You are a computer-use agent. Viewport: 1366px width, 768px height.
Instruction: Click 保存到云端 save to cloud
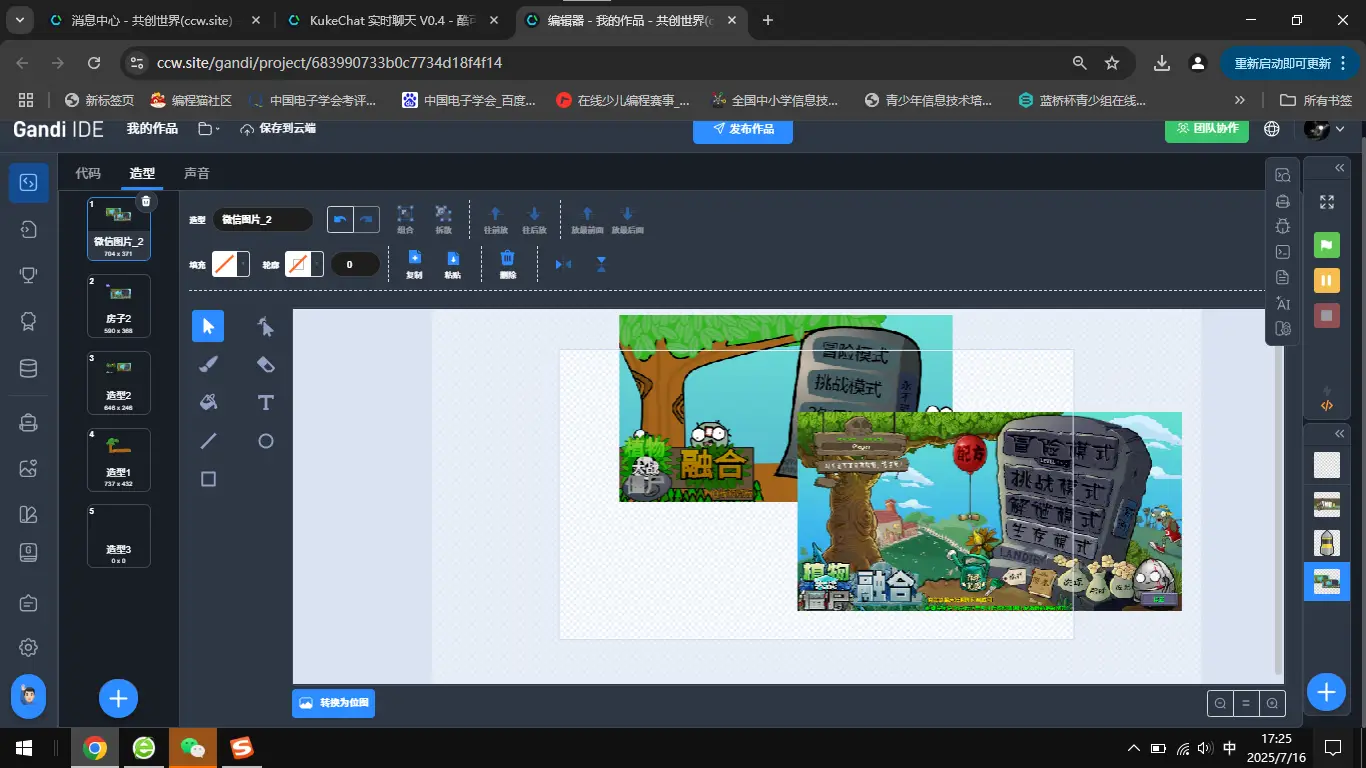point(278,129)
